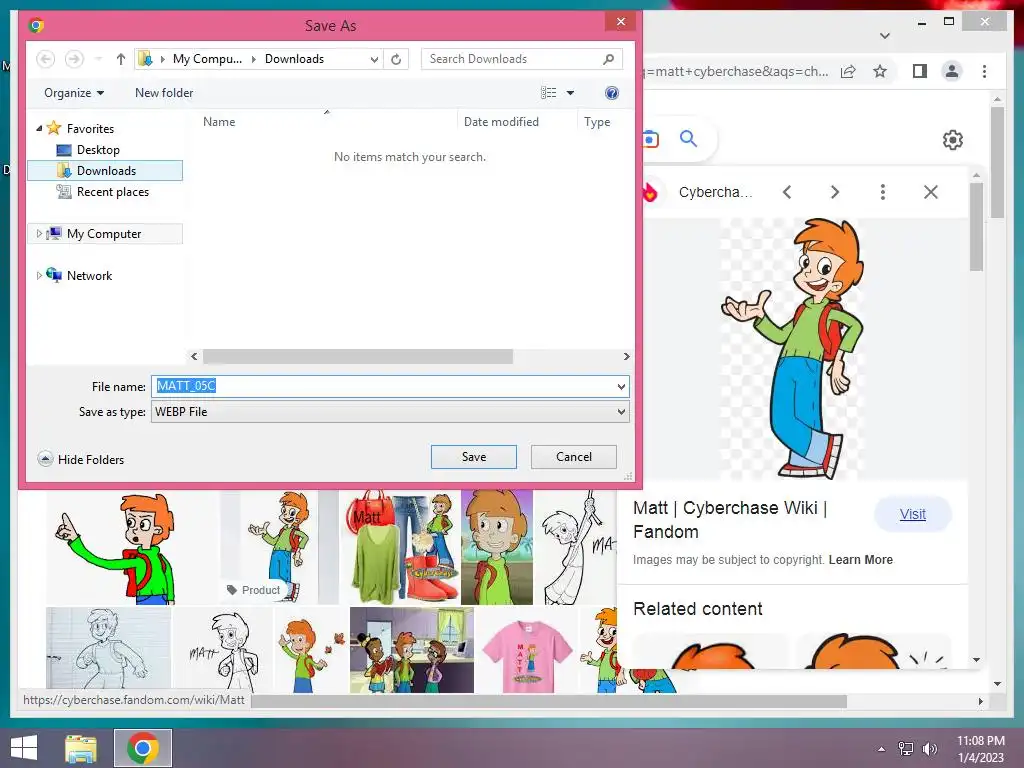Open File Explorer from the taskbar
Screen dimensions: 1024x768
pyautogui.click(x=81, y=748)
